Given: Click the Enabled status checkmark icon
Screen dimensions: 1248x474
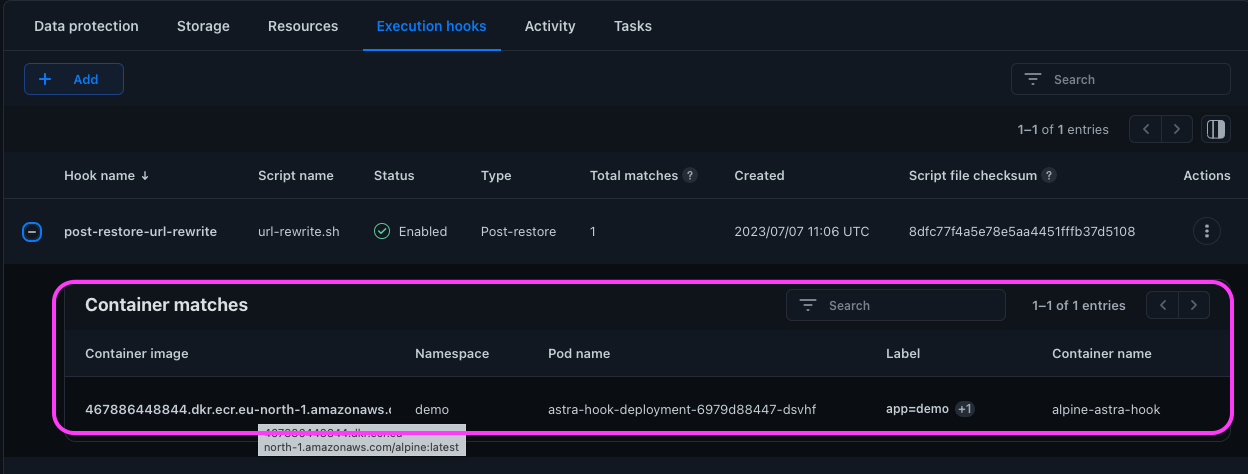Looking at the screenshot, I should [x=382, y=231].
